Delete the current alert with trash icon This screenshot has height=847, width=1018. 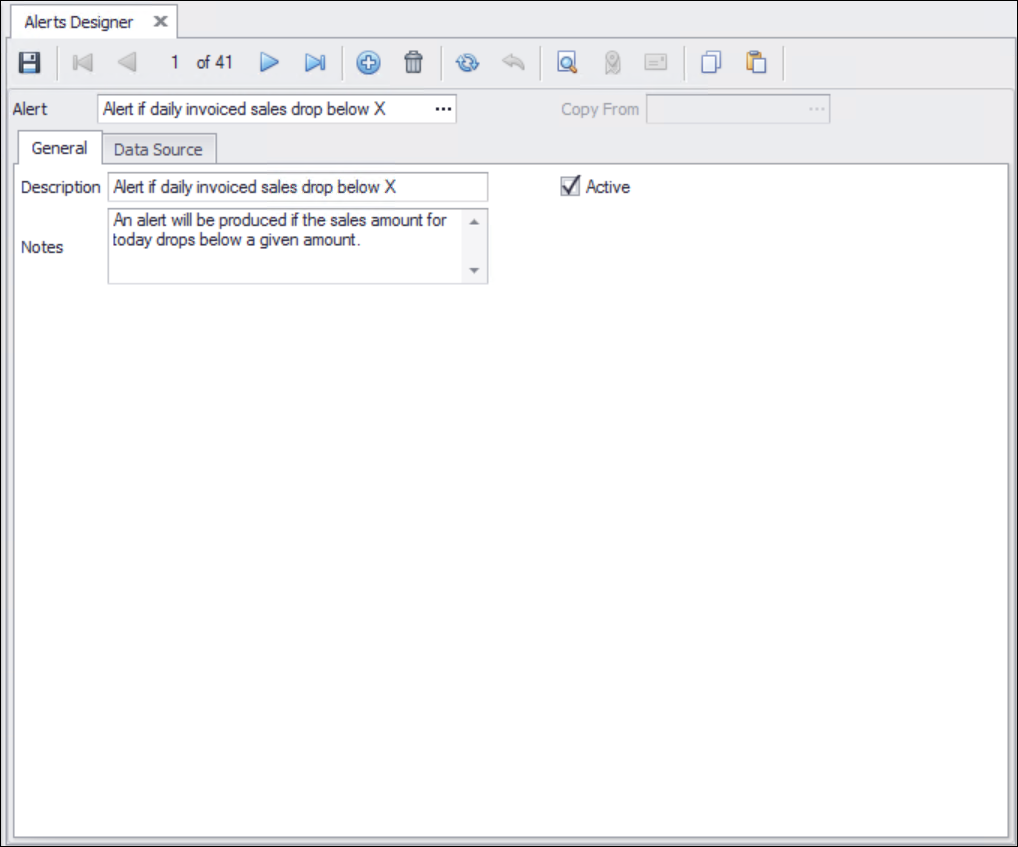(413, 63)
